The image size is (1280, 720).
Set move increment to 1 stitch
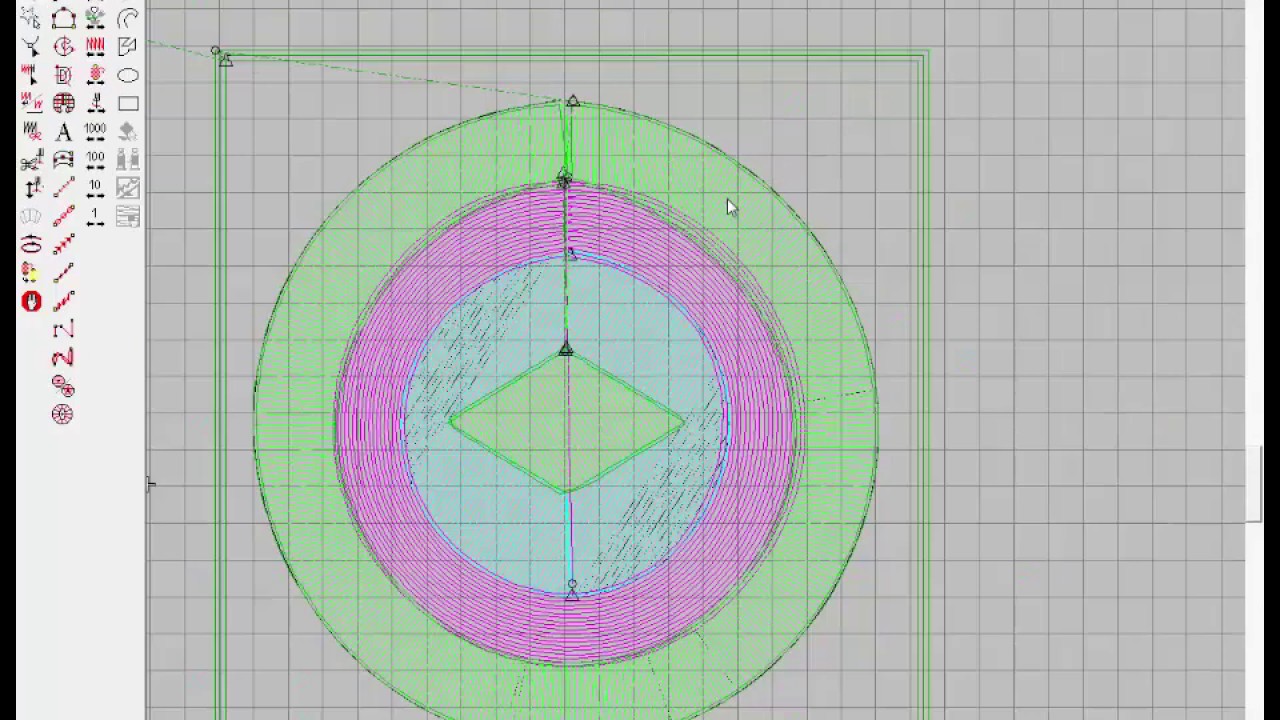(95, 216)
